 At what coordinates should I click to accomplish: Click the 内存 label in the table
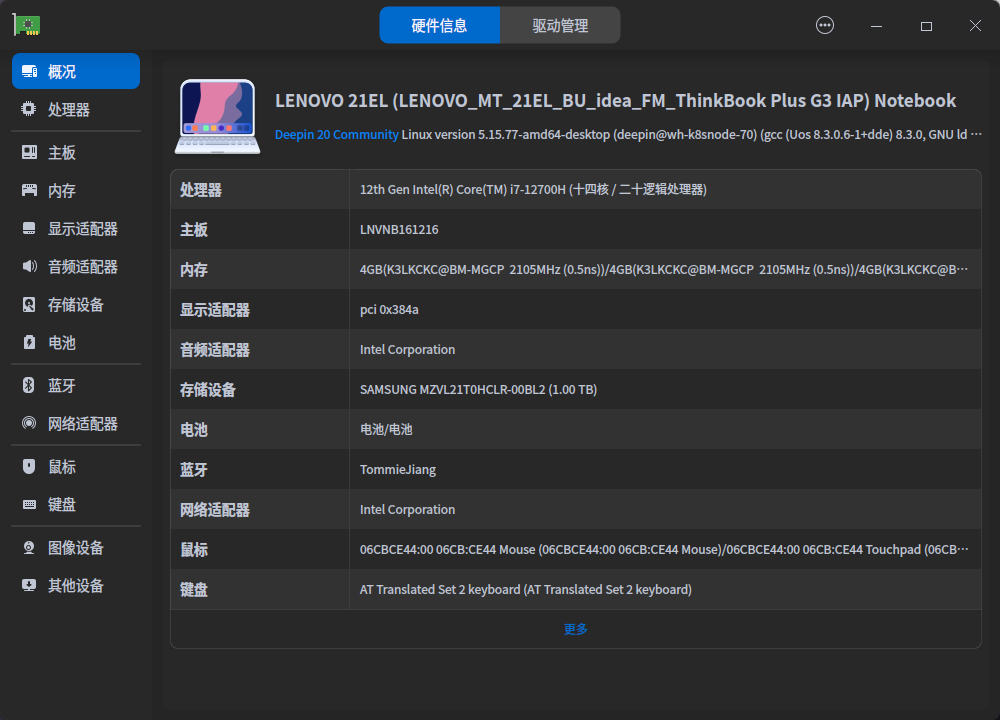pos(194,270)
